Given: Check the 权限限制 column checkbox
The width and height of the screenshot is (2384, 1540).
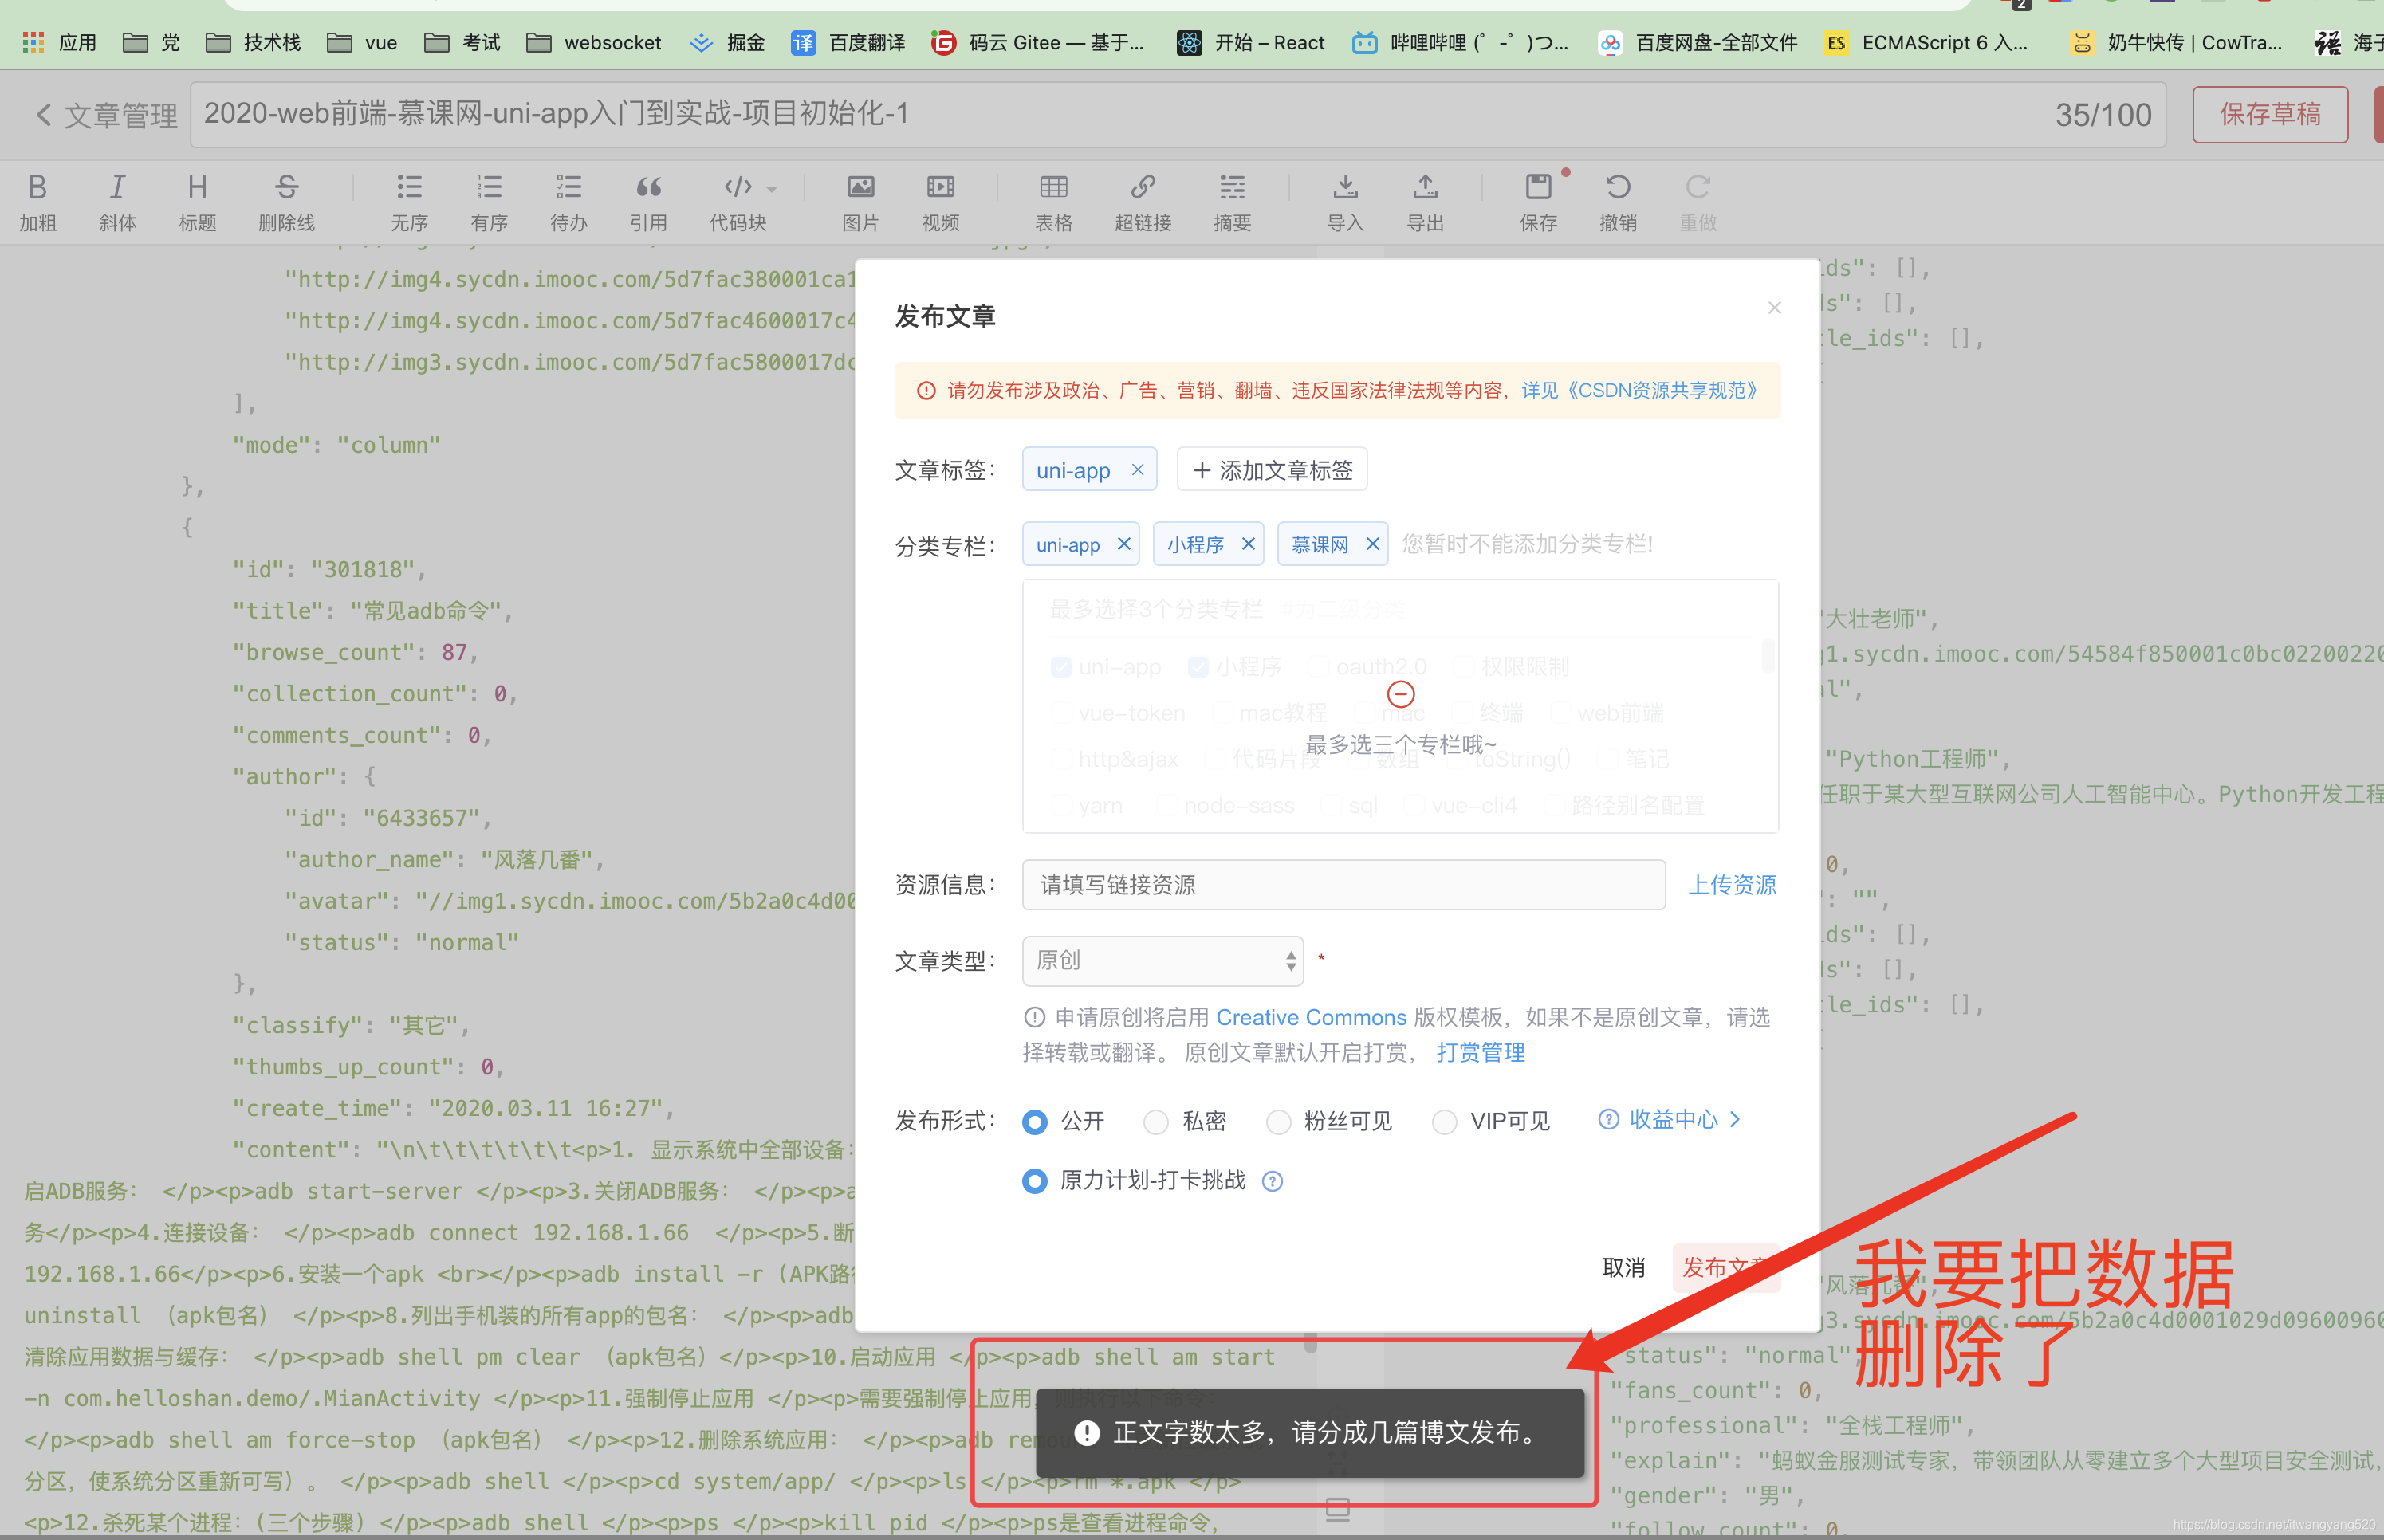Looking at the screenshot, I should click(1464, 667).
